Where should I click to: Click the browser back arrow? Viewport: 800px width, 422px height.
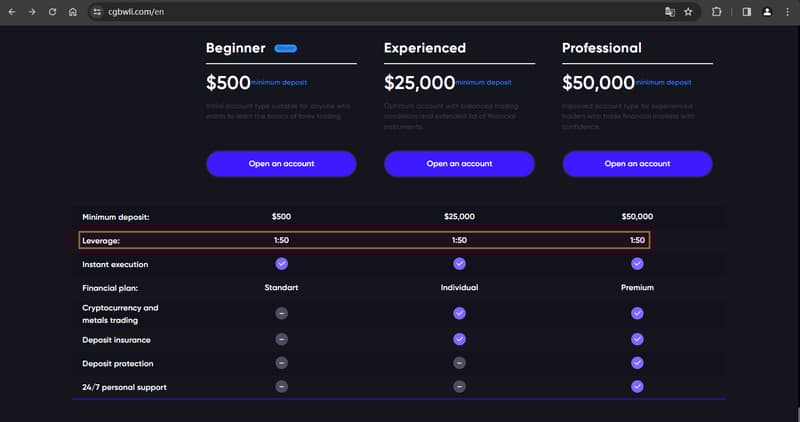pyautogui.click(x=12, y=12)
